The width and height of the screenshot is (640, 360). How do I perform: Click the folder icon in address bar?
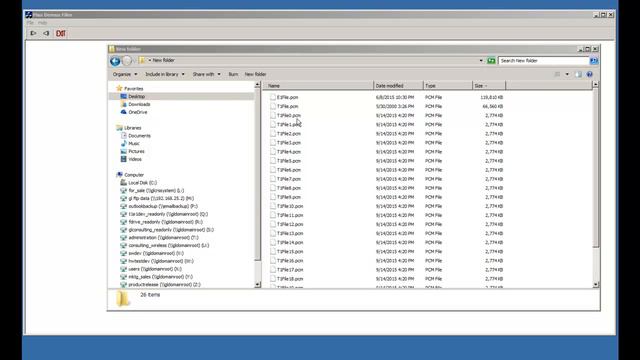142,60
